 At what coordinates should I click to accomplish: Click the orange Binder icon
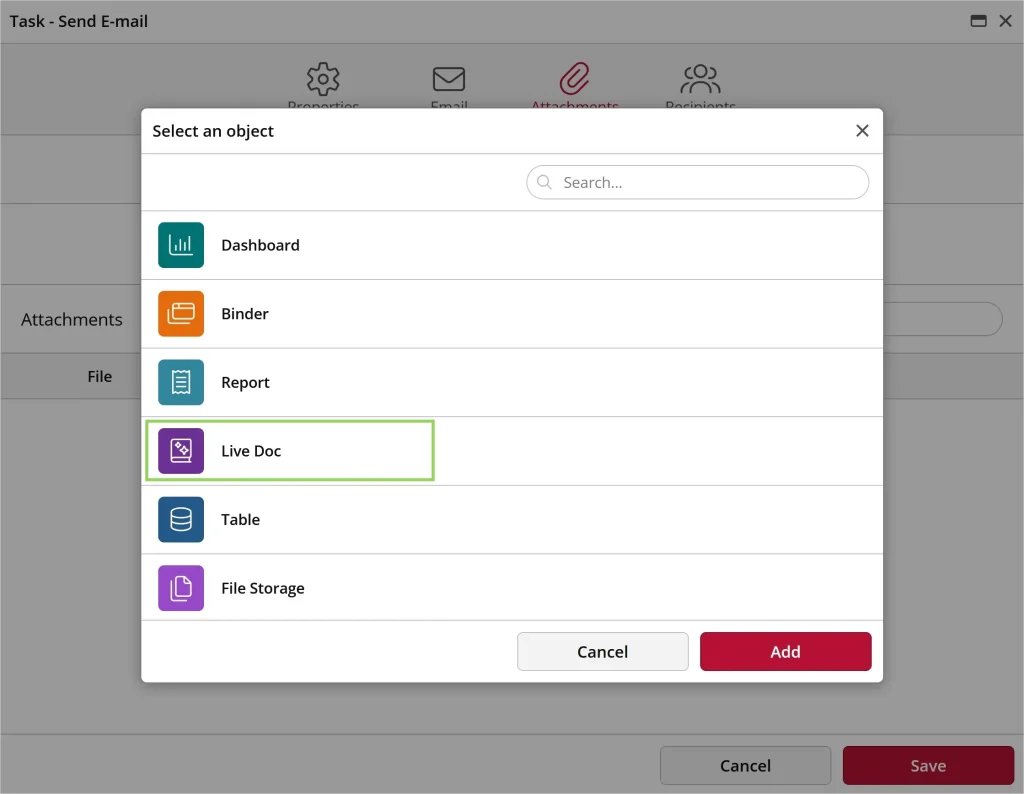pos(181,314)
